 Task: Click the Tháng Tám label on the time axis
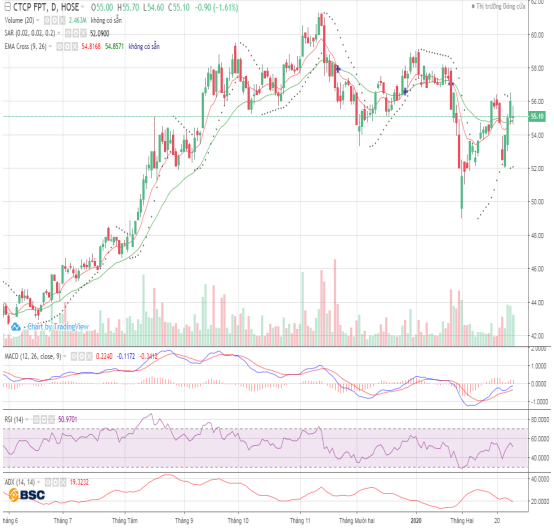tap(125, 520)
